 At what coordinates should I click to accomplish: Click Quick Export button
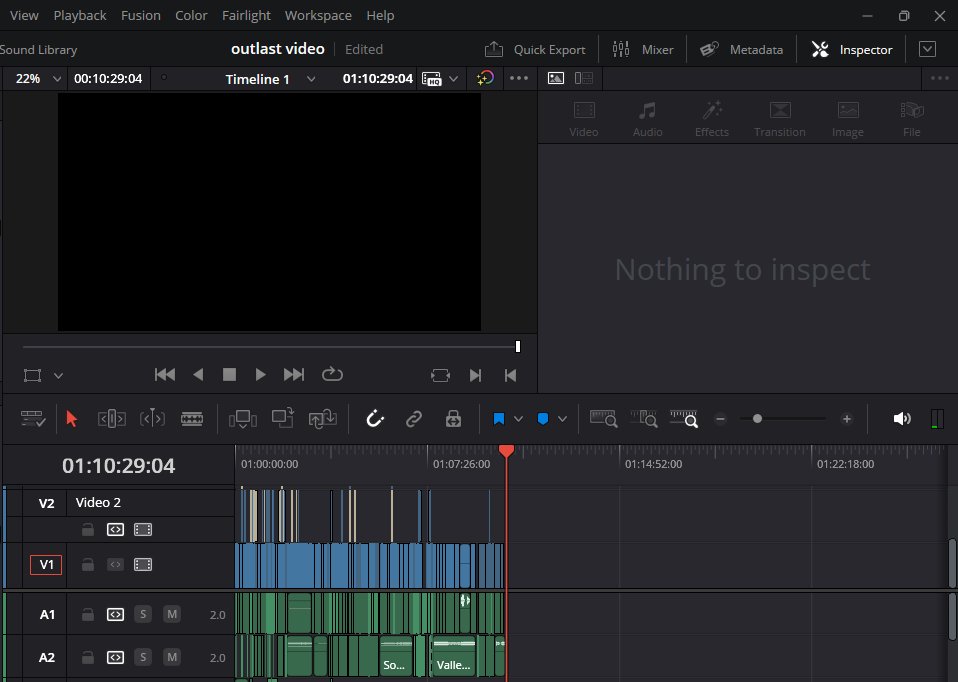pyautogui.click(x=535, y=50)
